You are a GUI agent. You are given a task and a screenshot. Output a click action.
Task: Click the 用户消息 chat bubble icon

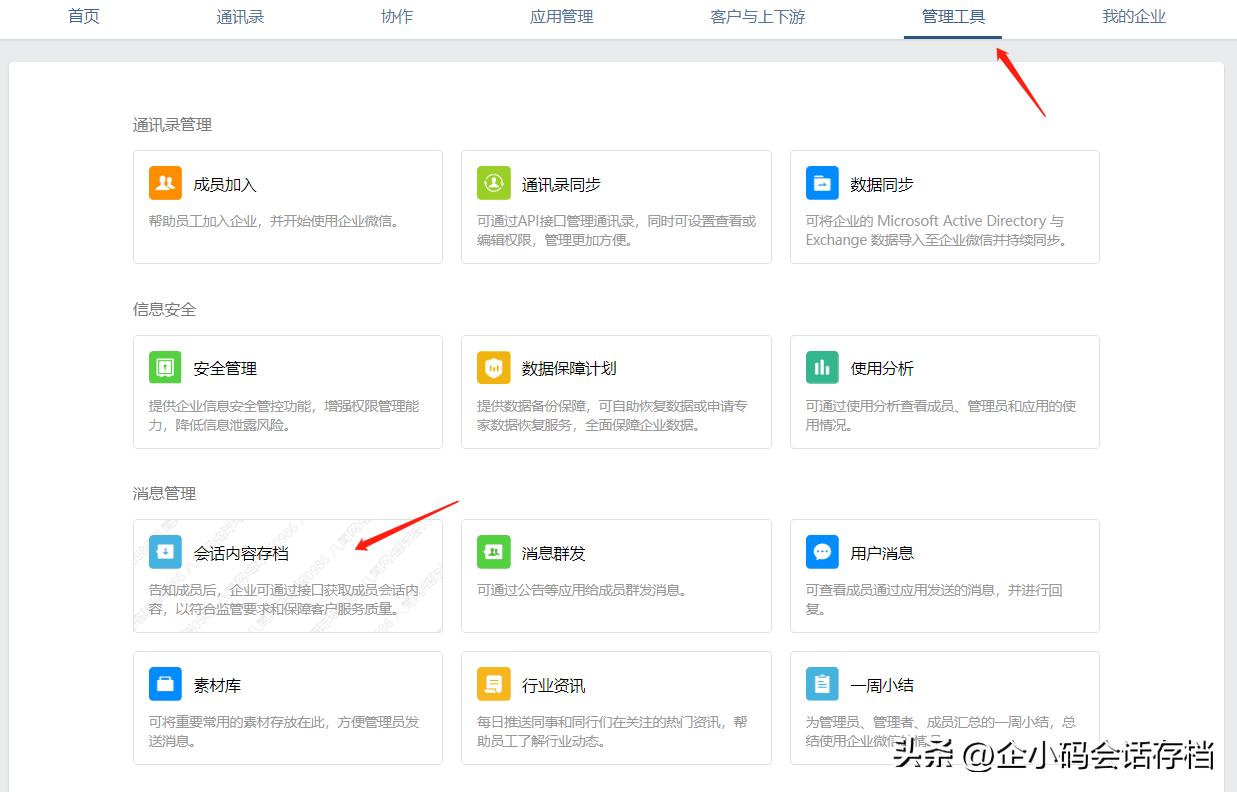[x=822, y=551]
